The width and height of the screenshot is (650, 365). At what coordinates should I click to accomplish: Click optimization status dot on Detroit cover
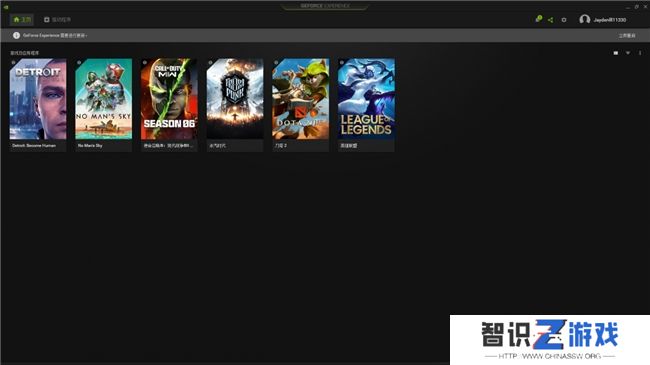(14, 63)
